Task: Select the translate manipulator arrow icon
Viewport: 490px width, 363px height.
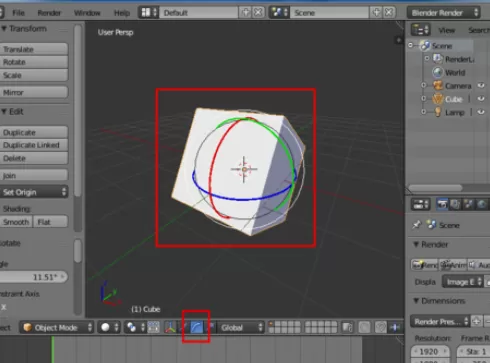Action: pos(184,327)
